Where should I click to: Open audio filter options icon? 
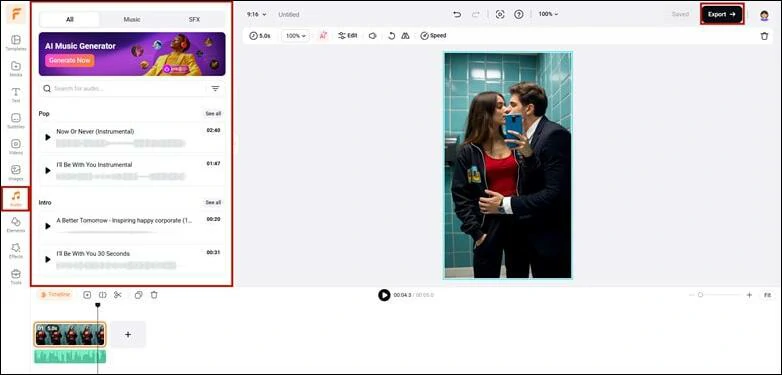tap(215, 89)
